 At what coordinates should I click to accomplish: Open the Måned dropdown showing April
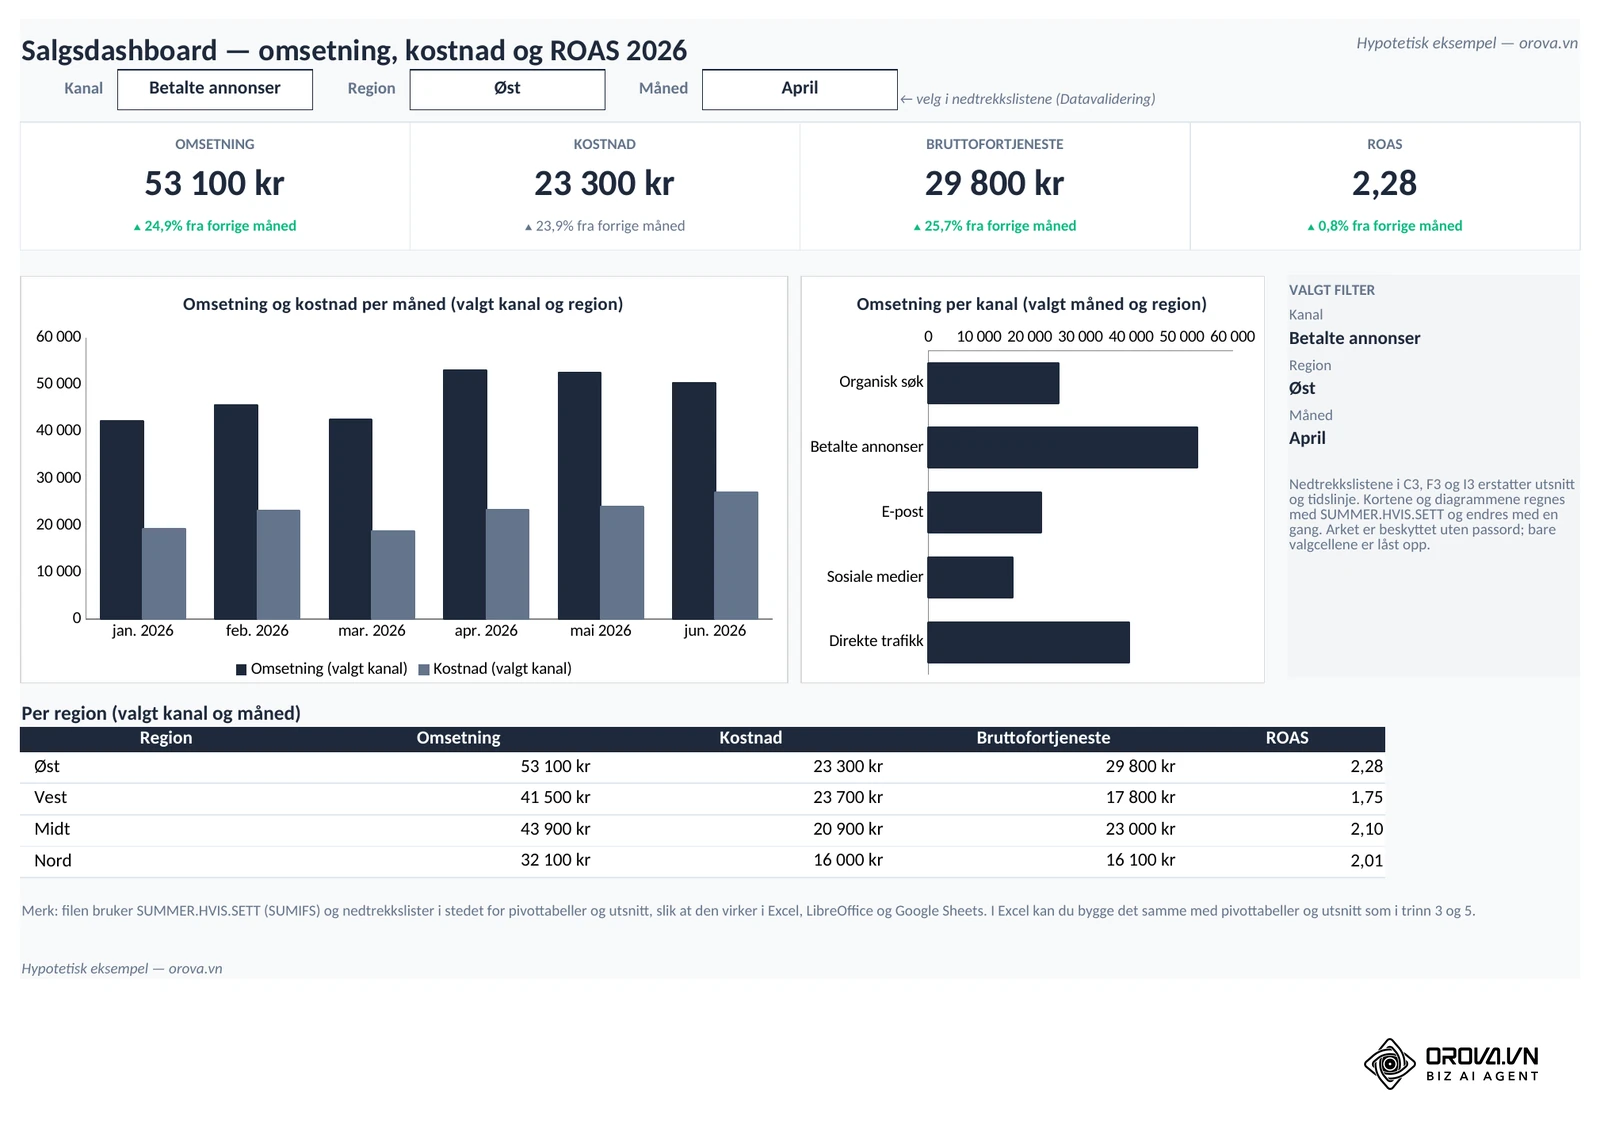point(800,89)
